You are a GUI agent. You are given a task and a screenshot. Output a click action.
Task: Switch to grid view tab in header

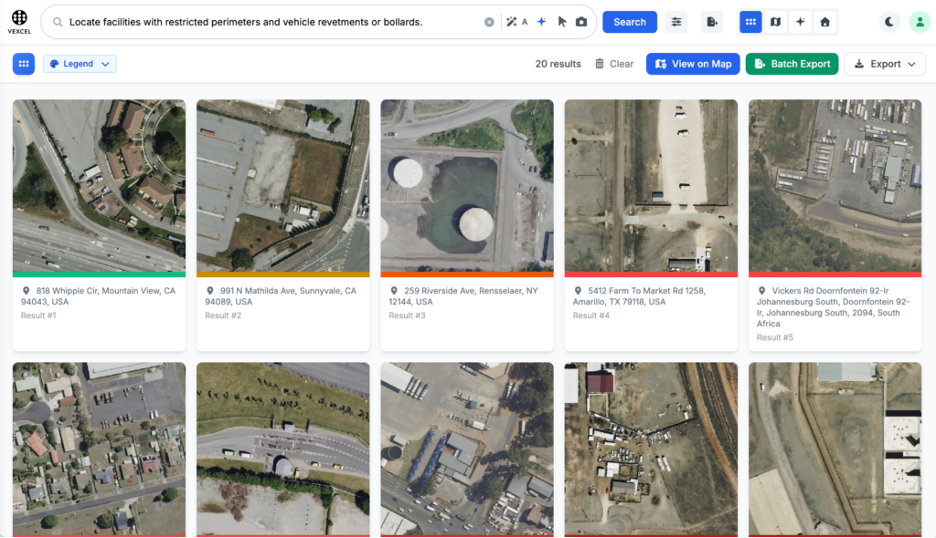(x=750, y=22)
